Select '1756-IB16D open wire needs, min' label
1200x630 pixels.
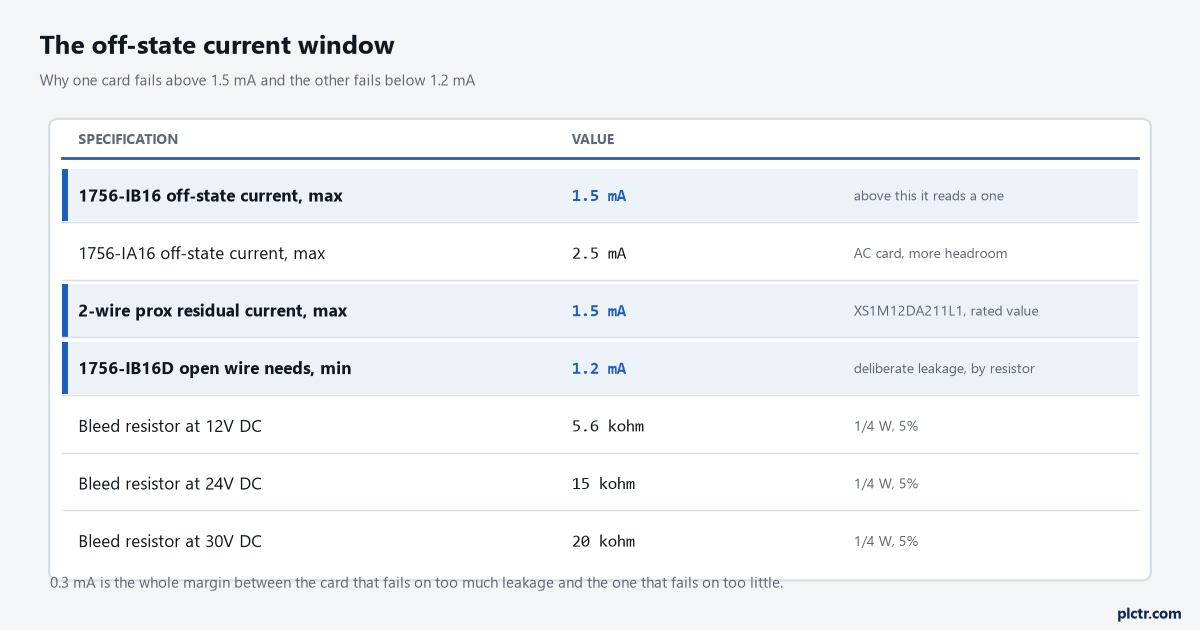pyautogui.click(x=215, y=369)
